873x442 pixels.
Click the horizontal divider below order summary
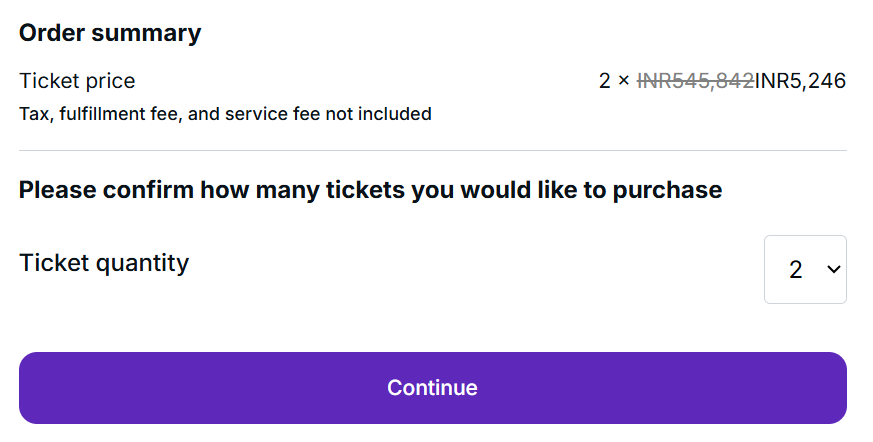tap(432, 150)
